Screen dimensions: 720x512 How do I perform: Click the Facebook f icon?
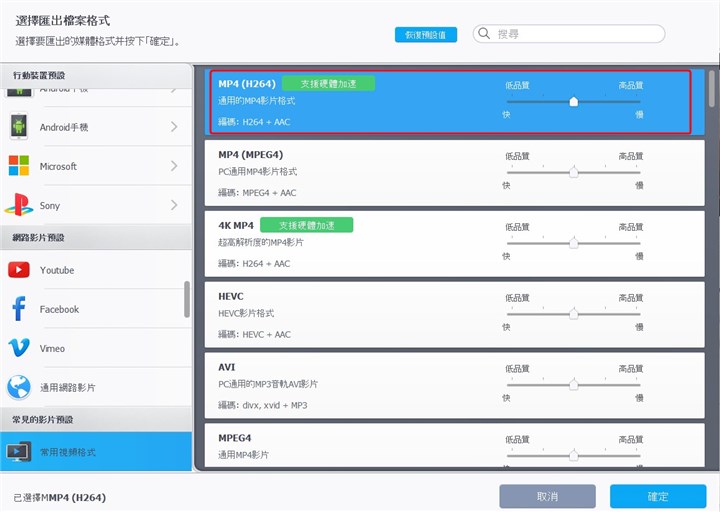(19, 309)
